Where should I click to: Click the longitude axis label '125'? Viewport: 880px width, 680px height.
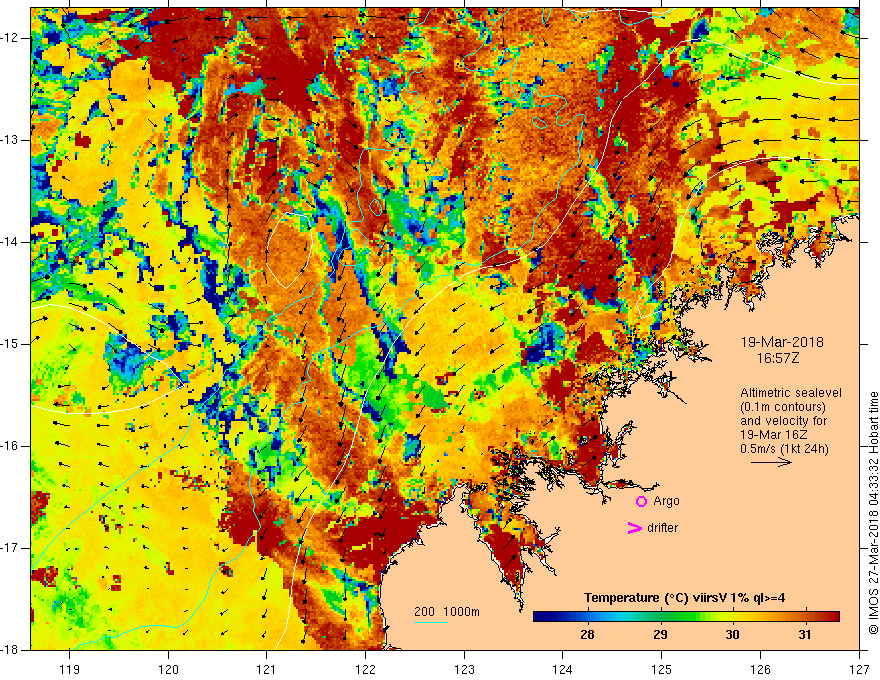662,669
